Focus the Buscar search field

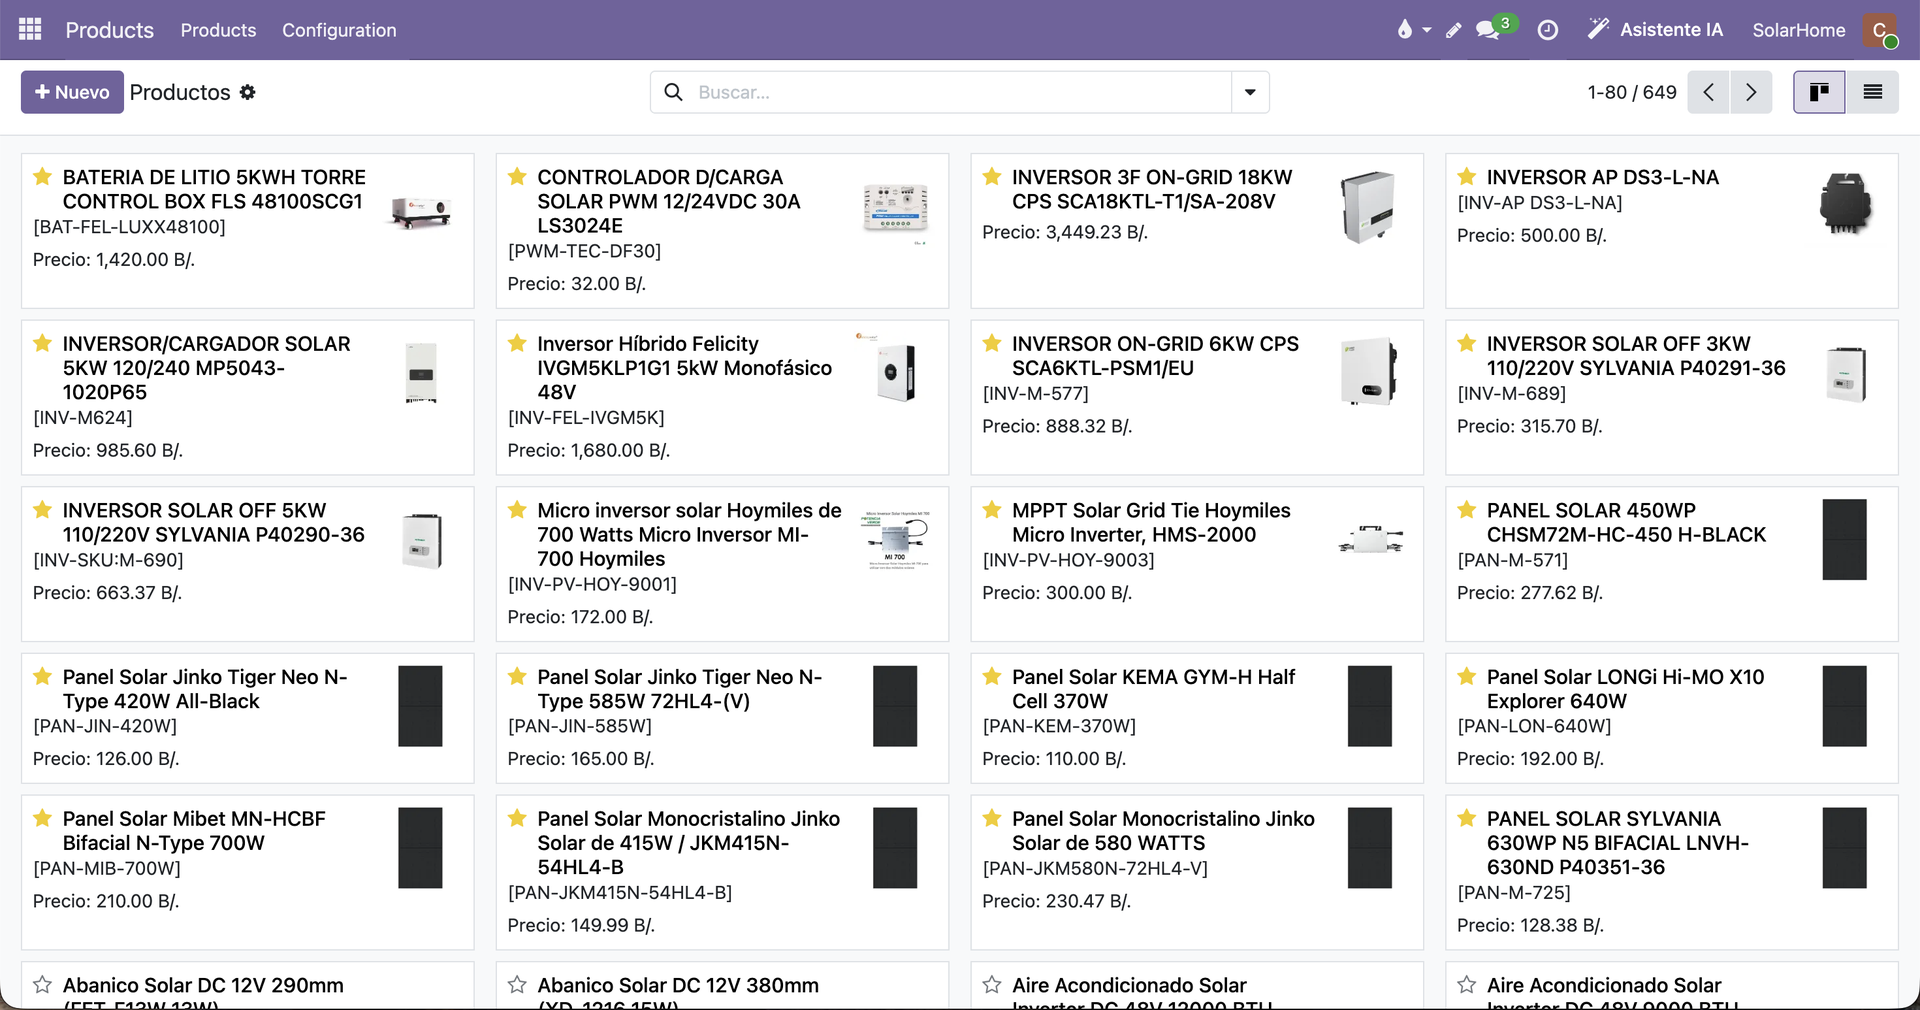(960, 92)
